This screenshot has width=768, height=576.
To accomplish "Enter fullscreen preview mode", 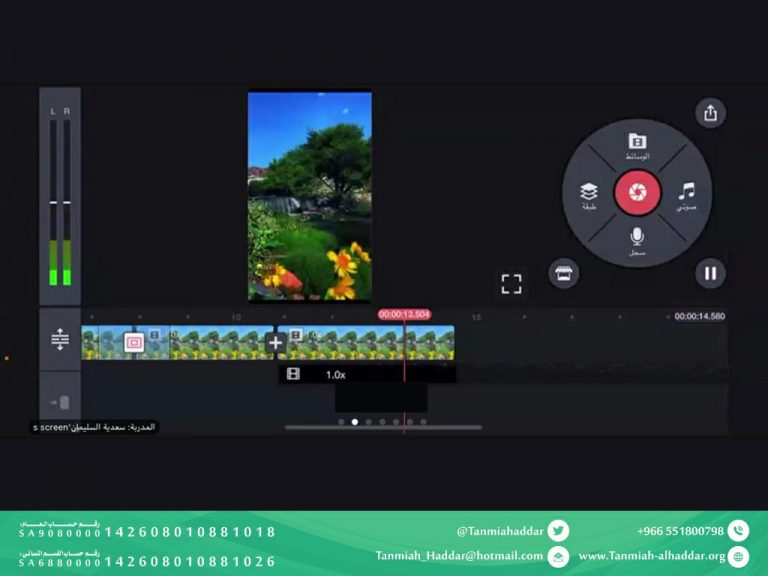I will [511, 284].
